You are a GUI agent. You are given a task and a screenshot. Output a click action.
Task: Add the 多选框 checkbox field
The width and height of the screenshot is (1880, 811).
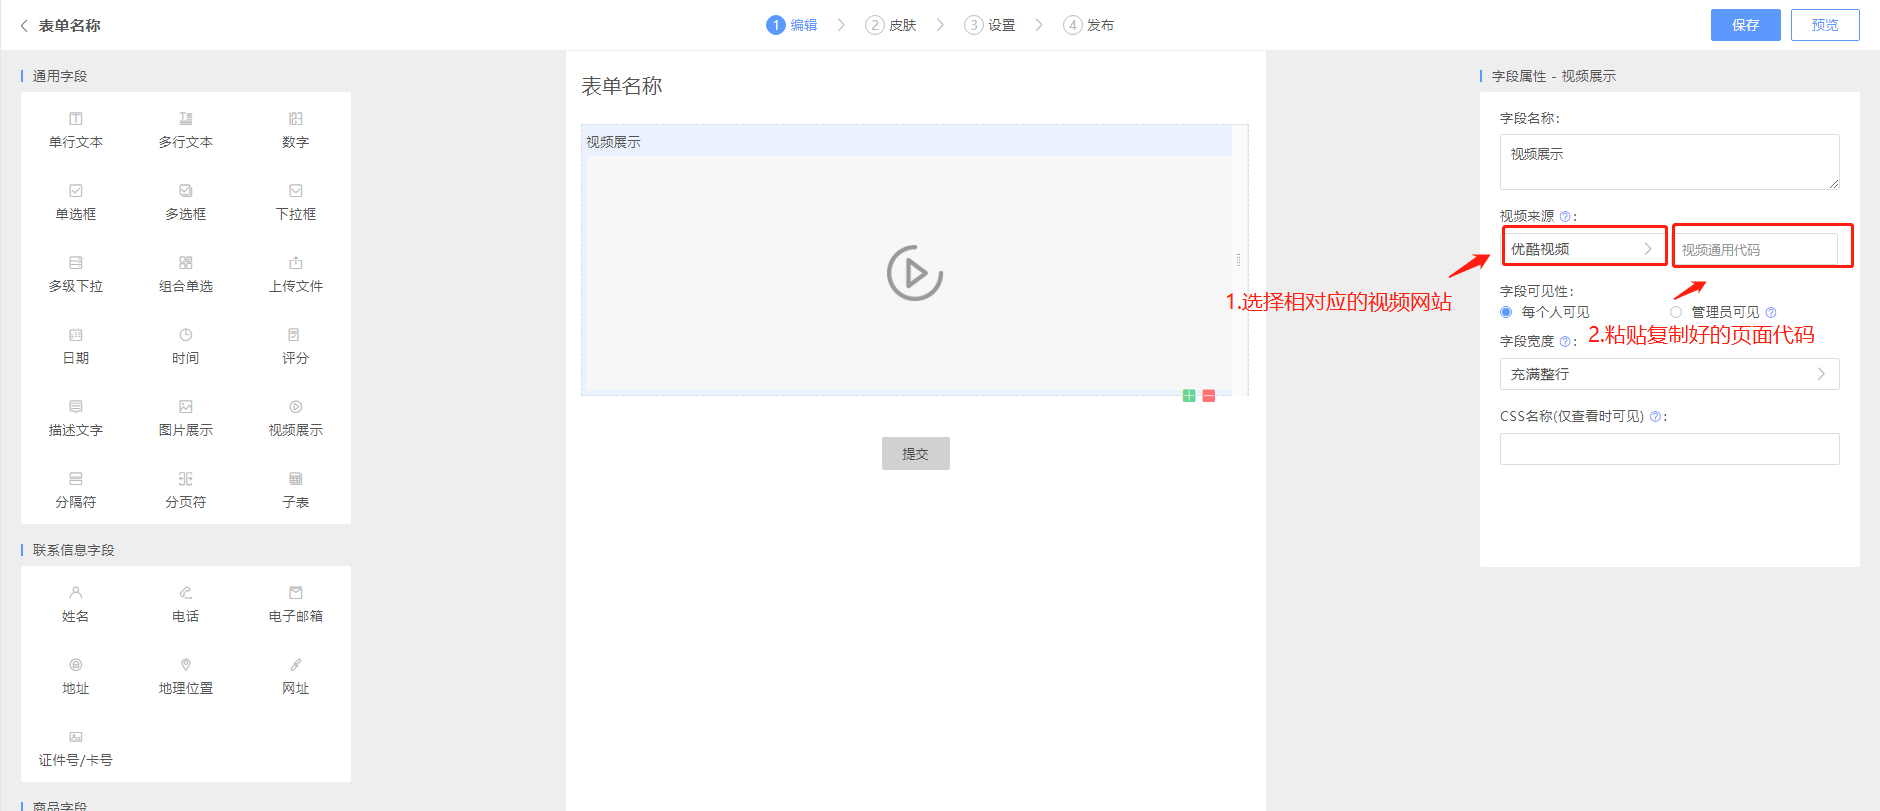[186, 202]
